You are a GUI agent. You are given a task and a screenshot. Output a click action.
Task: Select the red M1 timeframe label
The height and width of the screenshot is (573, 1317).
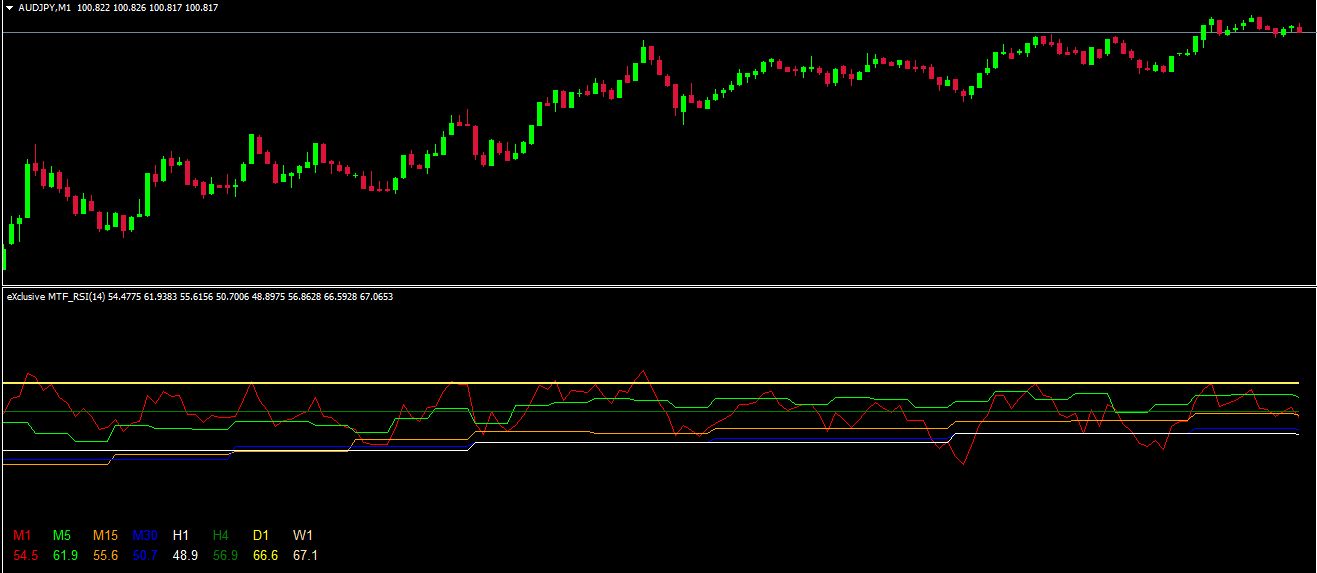[x=22, y=536]
